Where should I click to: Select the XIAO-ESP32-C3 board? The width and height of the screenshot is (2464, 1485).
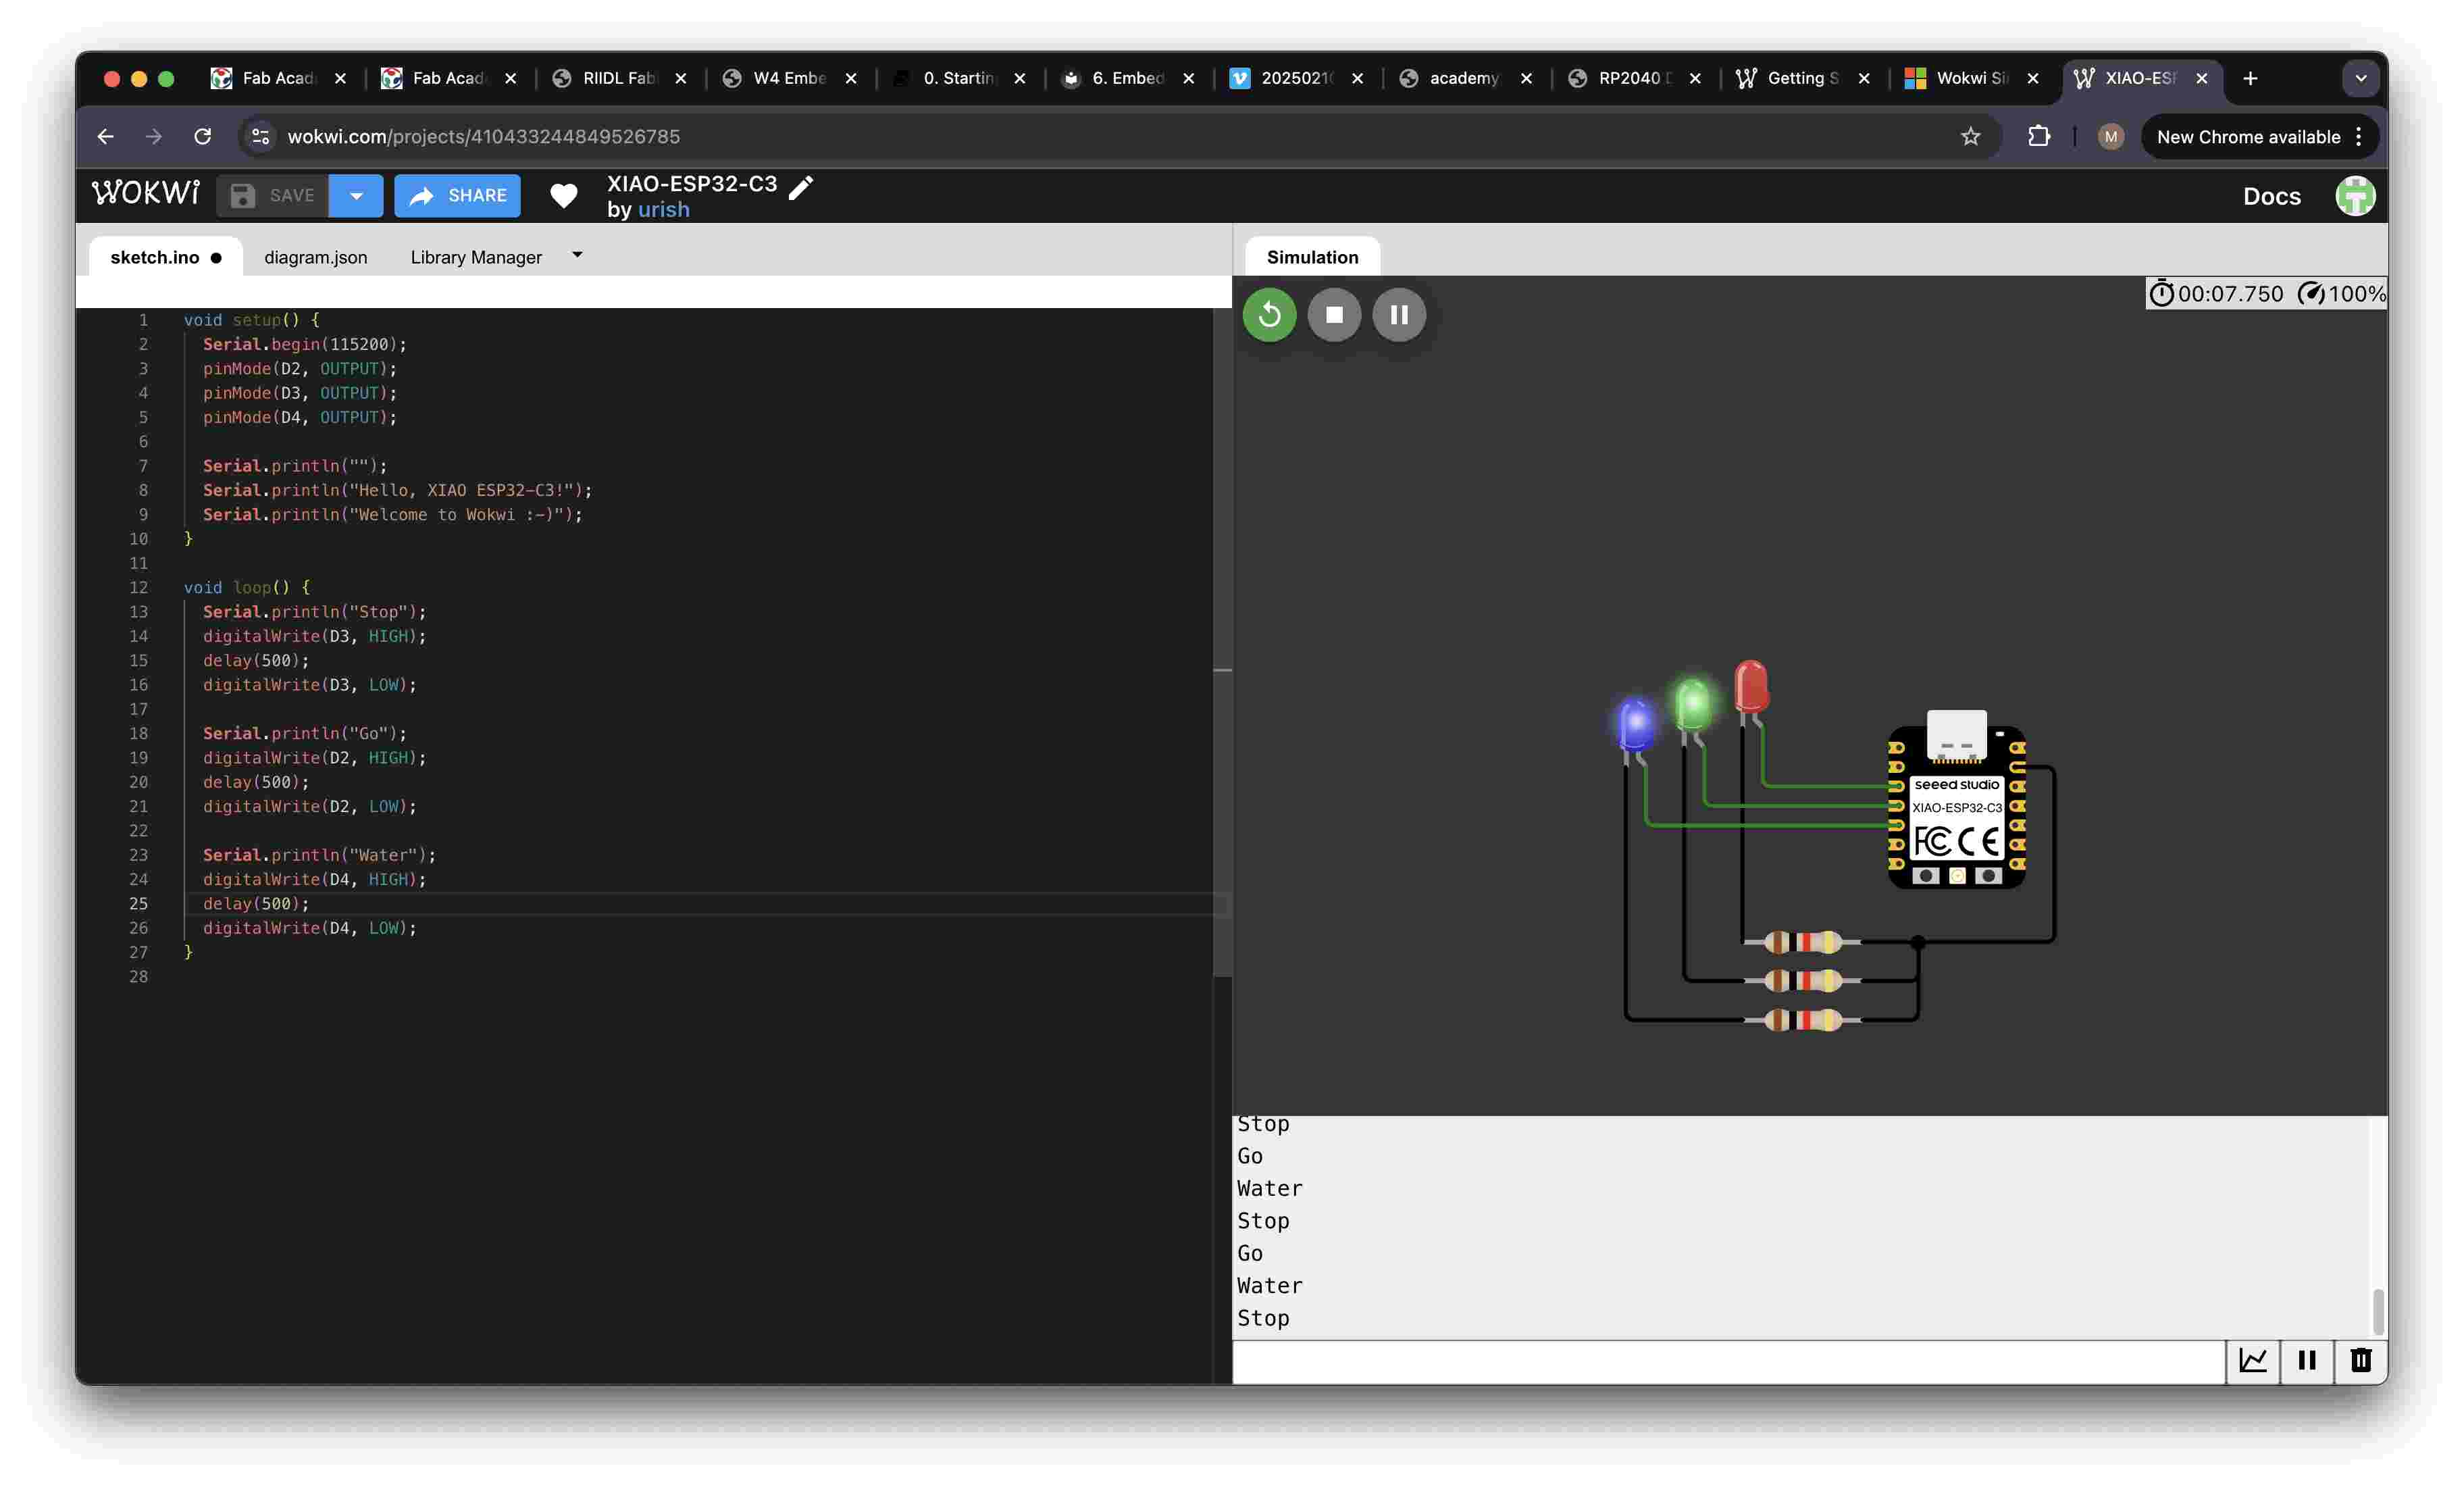click(1957, 800)
